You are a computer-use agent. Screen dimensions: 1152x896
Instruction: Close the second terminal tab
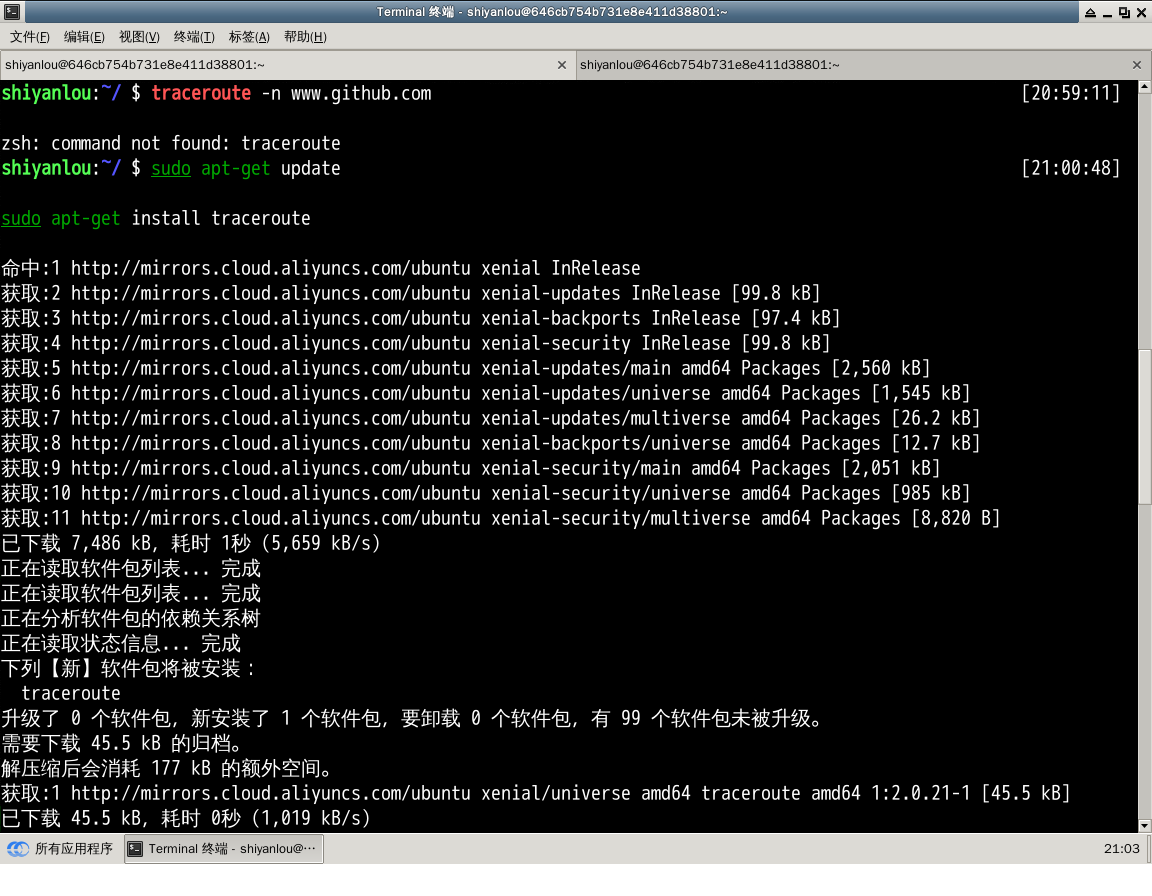(1136, 65)
